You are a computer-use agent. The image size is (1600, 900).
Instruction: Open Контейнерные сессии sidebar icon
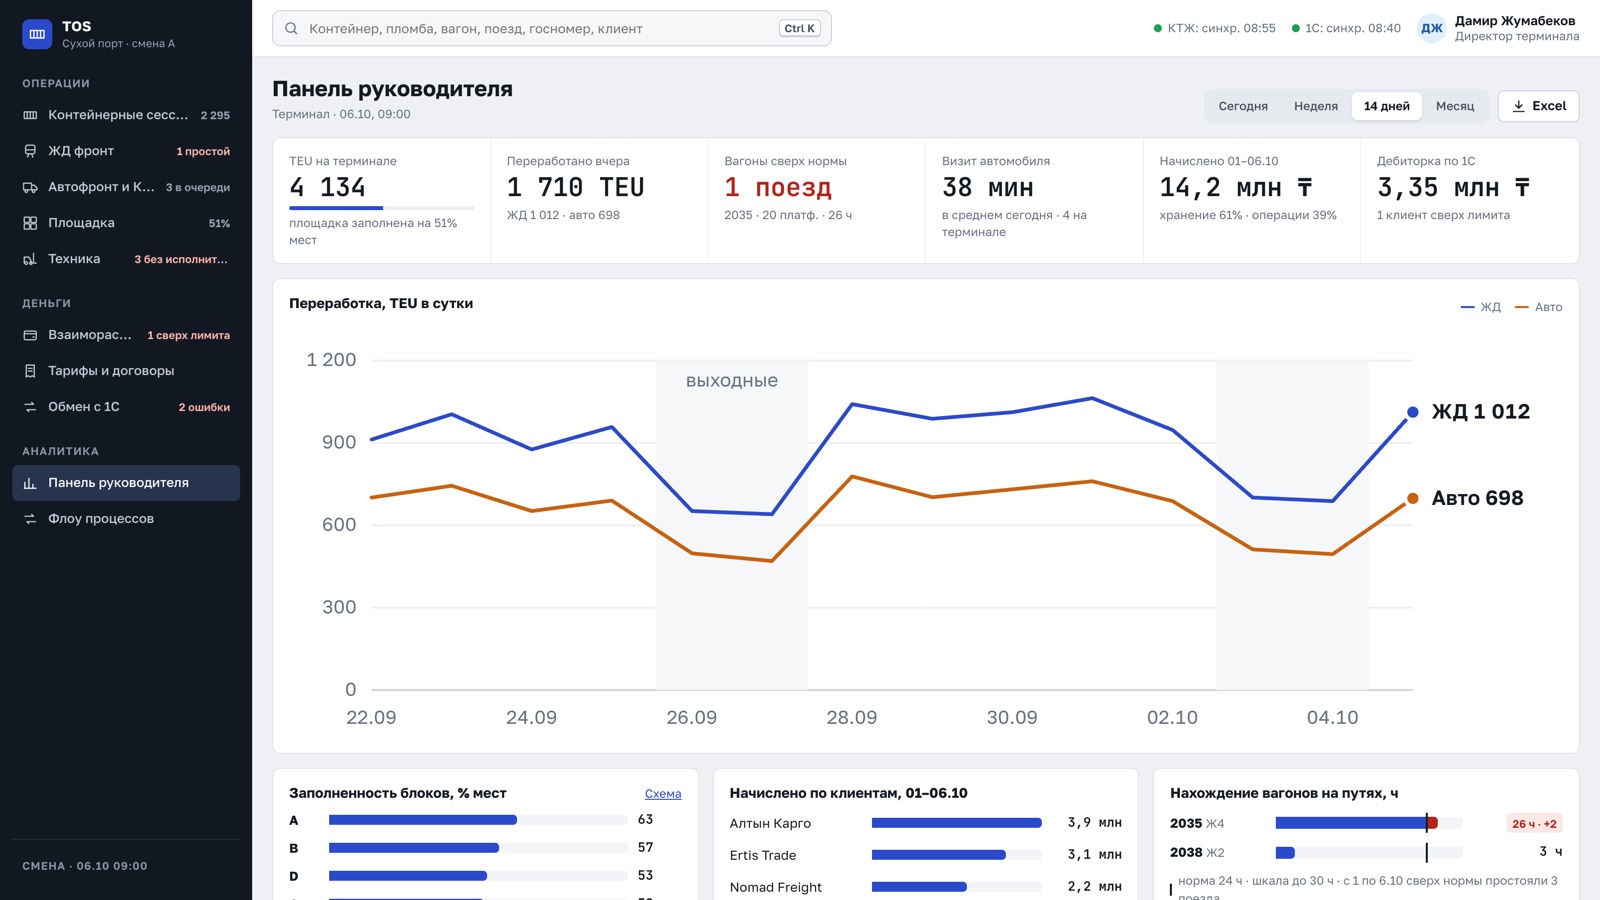[x=30, y=115]
